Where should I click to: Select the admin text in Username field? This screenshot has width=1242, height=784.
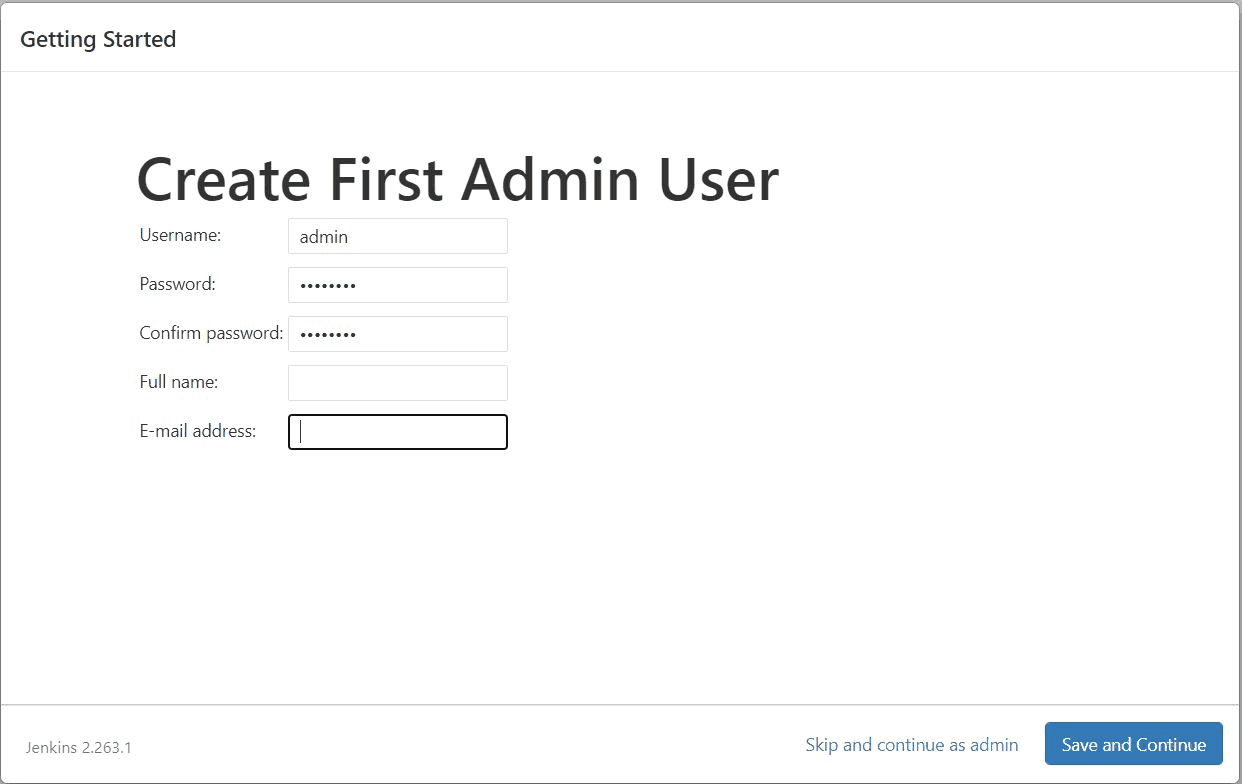[x=323, y=236]
